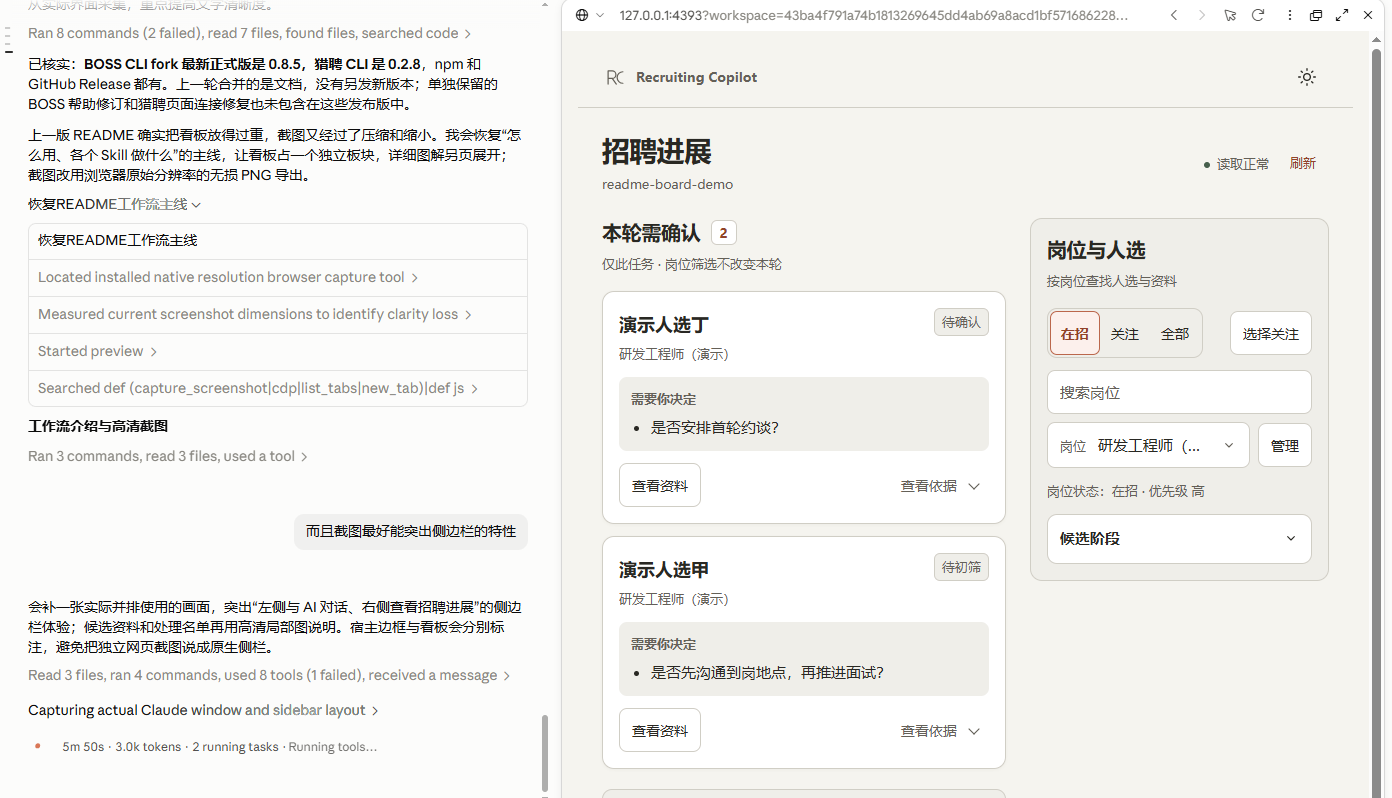Select the 在招 filter tab
The height and width of the screenshot is (798, 1392).
[x=1075, y=333]
